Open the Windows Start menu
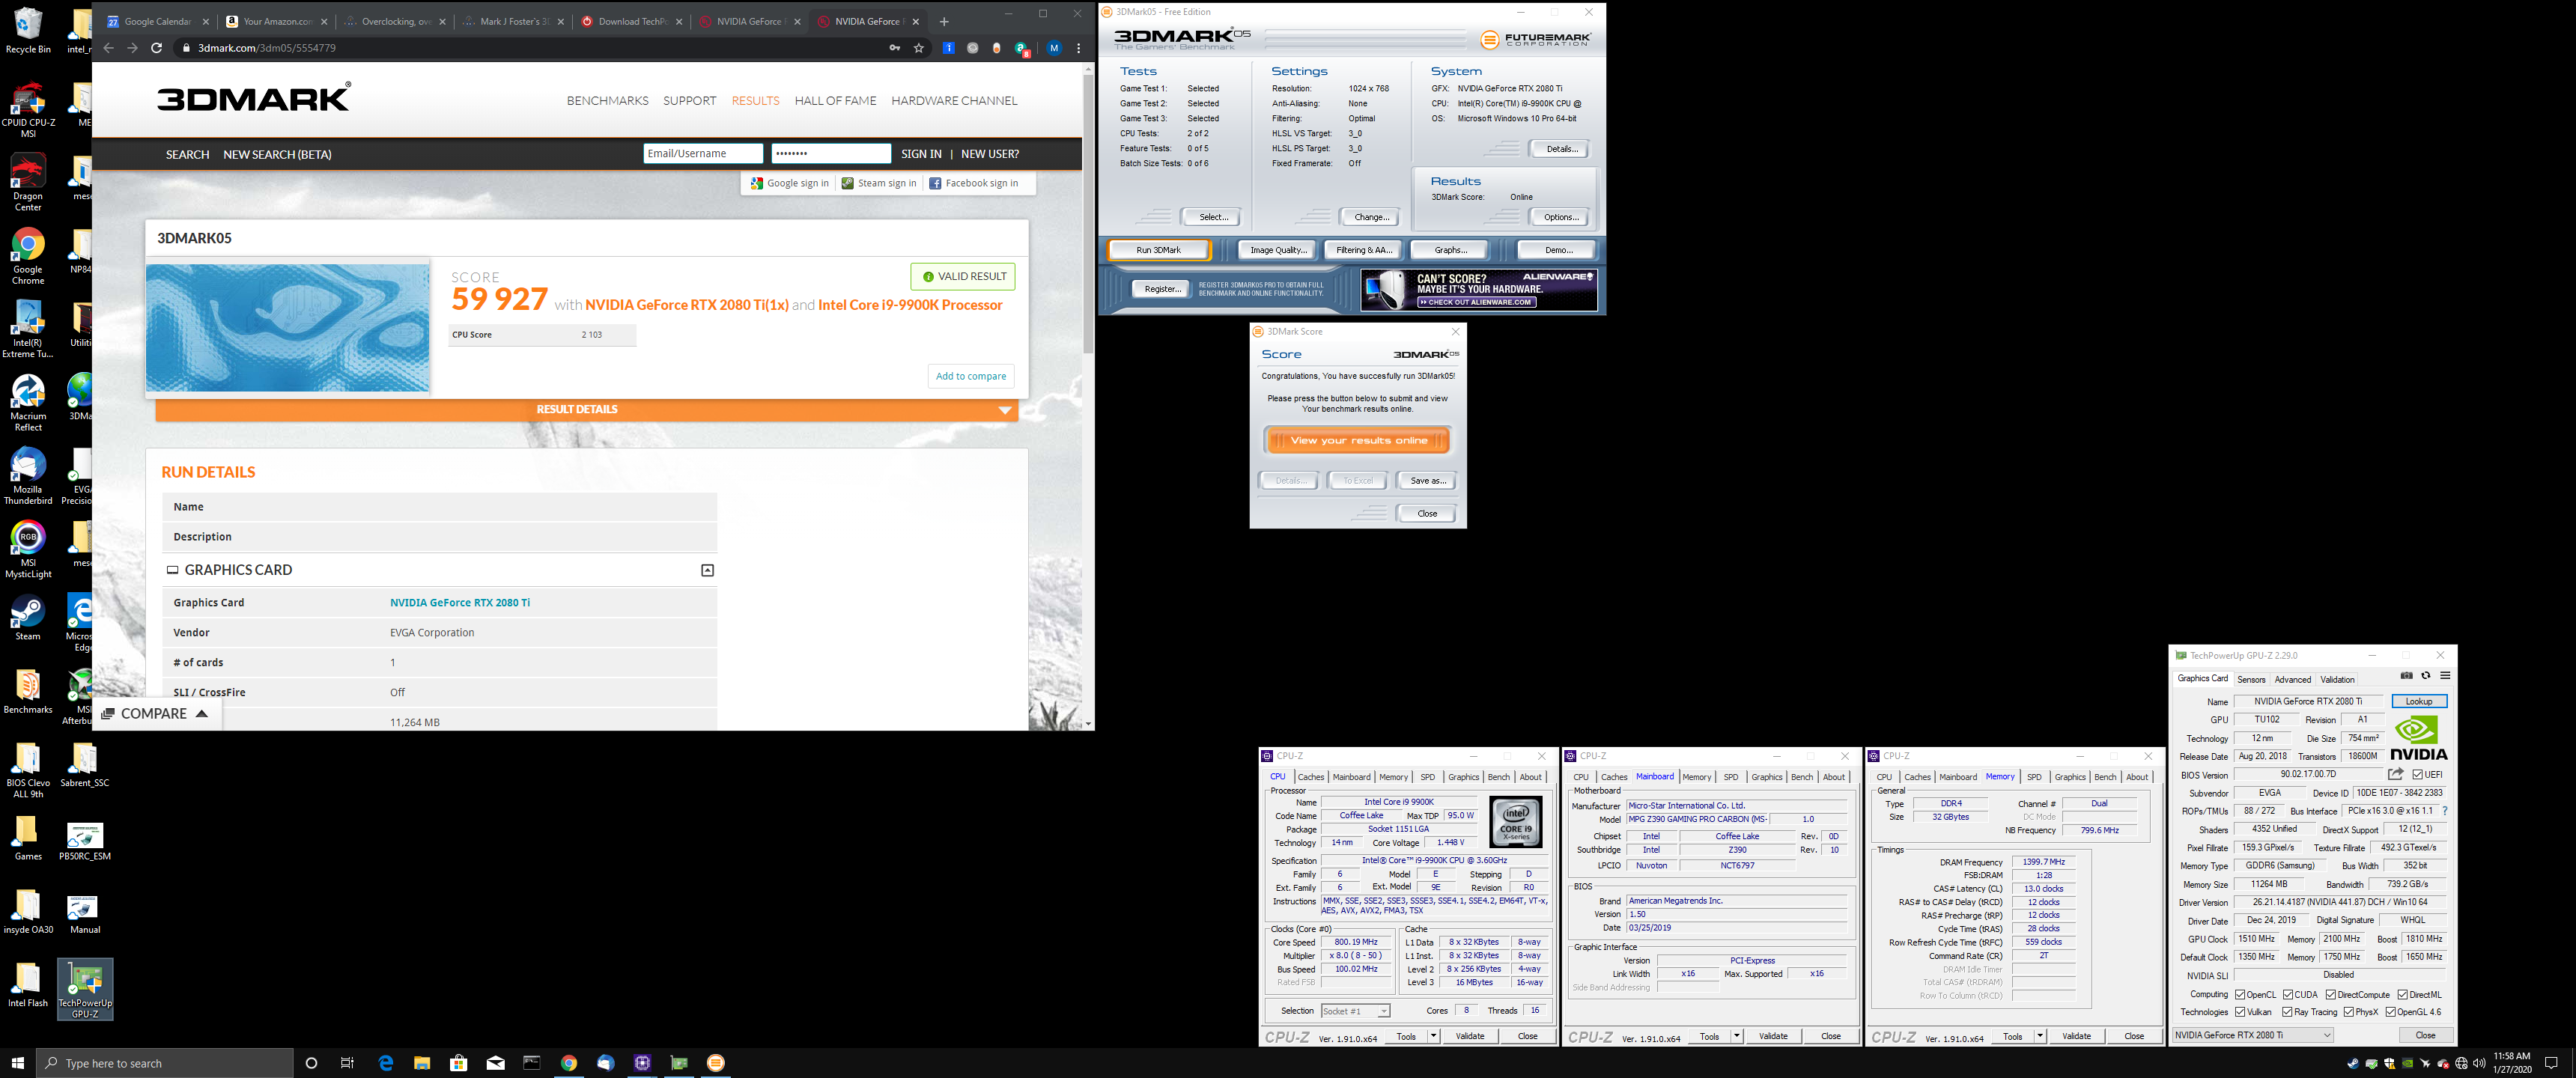Screen dimensions: 2576x1078 point(18,1063)
